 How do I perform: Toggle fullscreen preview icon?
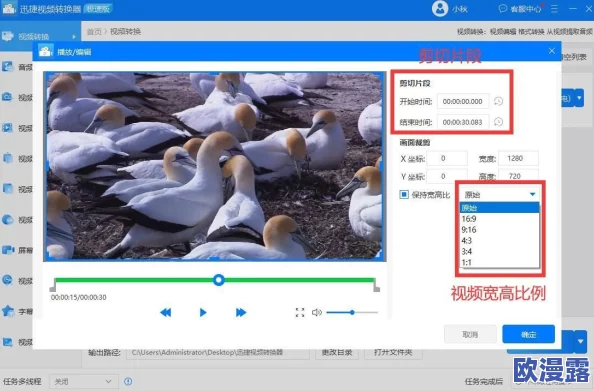pos(300,312)
